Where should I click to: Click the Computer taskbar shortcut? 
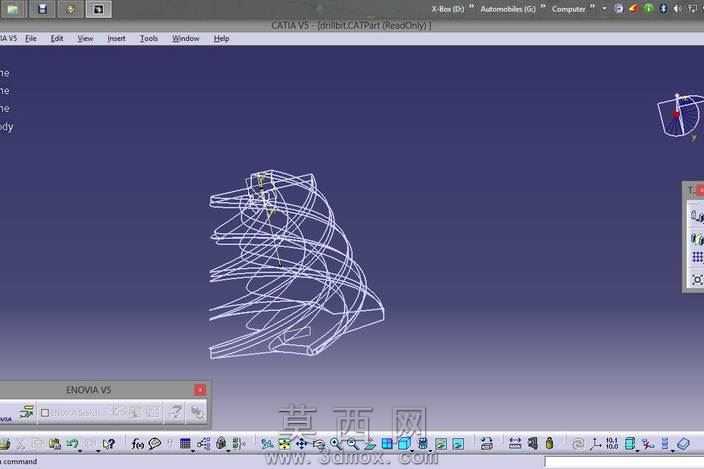click(568, 9)
